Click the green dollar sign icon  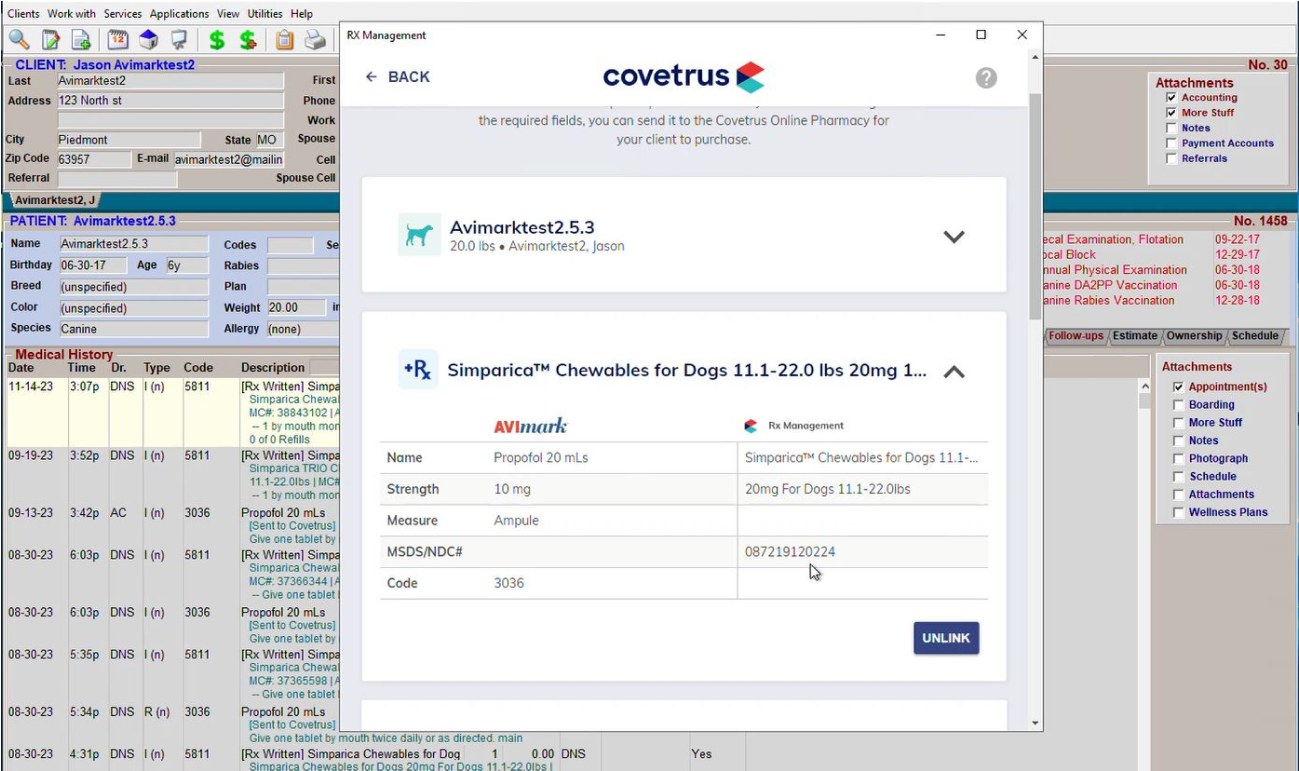(216, 40)
